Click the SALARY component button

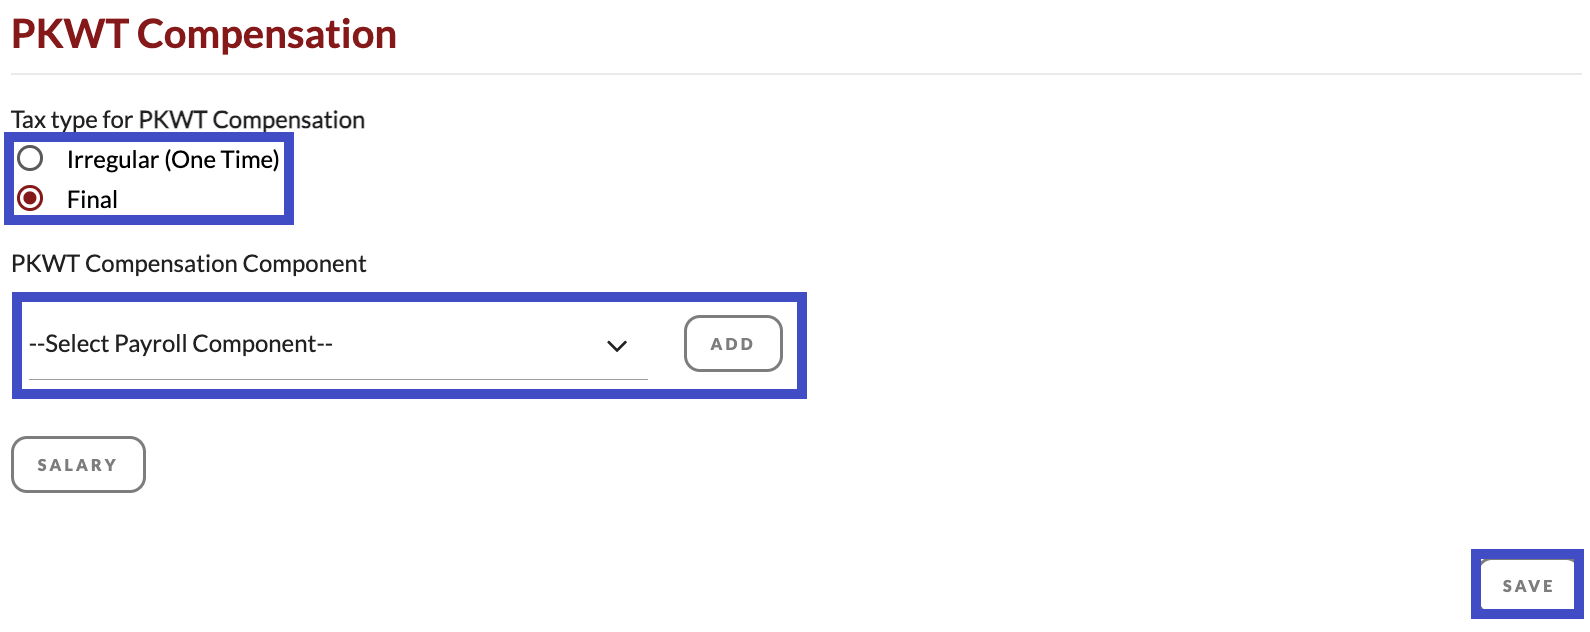(78, 465)
